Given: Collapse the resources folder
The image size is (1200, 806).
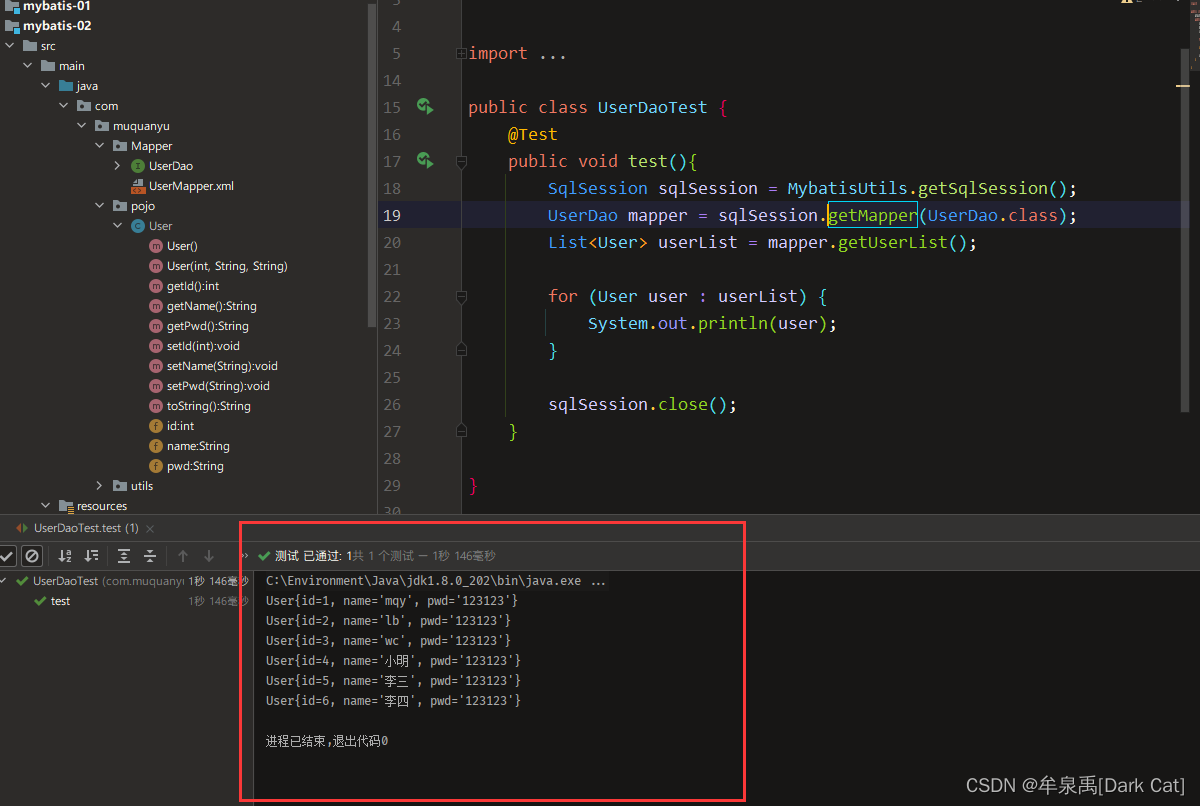Looking at the screenshot, I should (46, 506).
